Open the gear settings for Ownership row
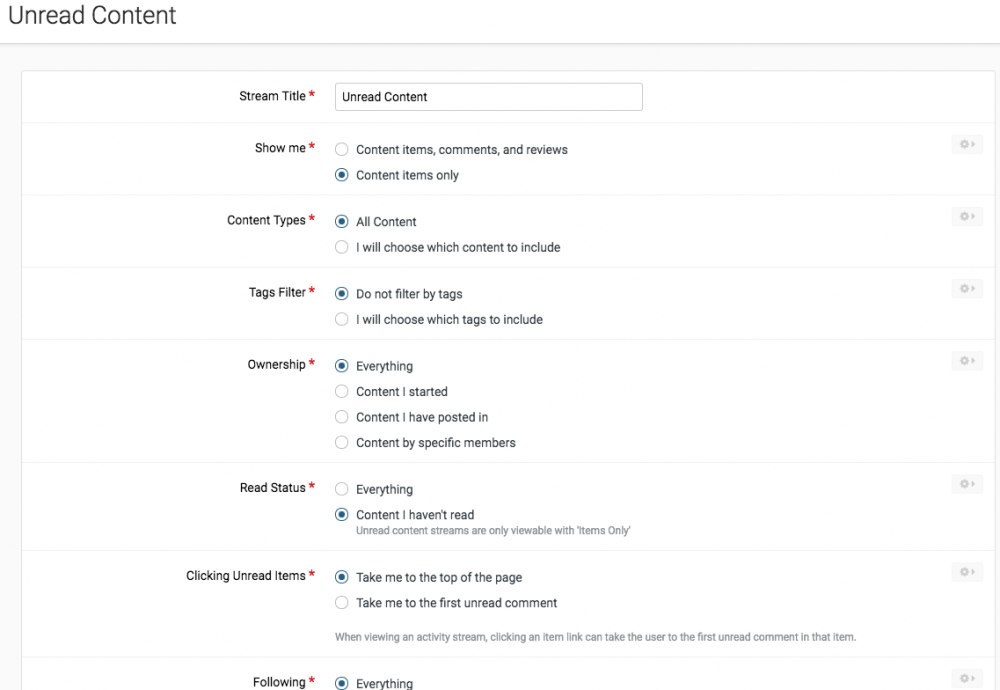The image size is (1000, 690). click(967, 360)
